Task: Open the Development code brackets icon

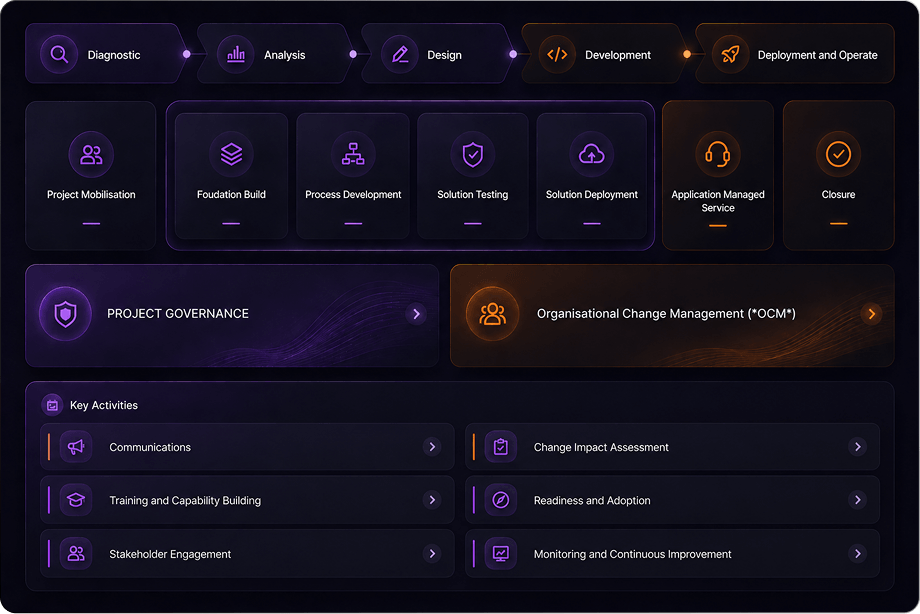Action: coord(557,55)
